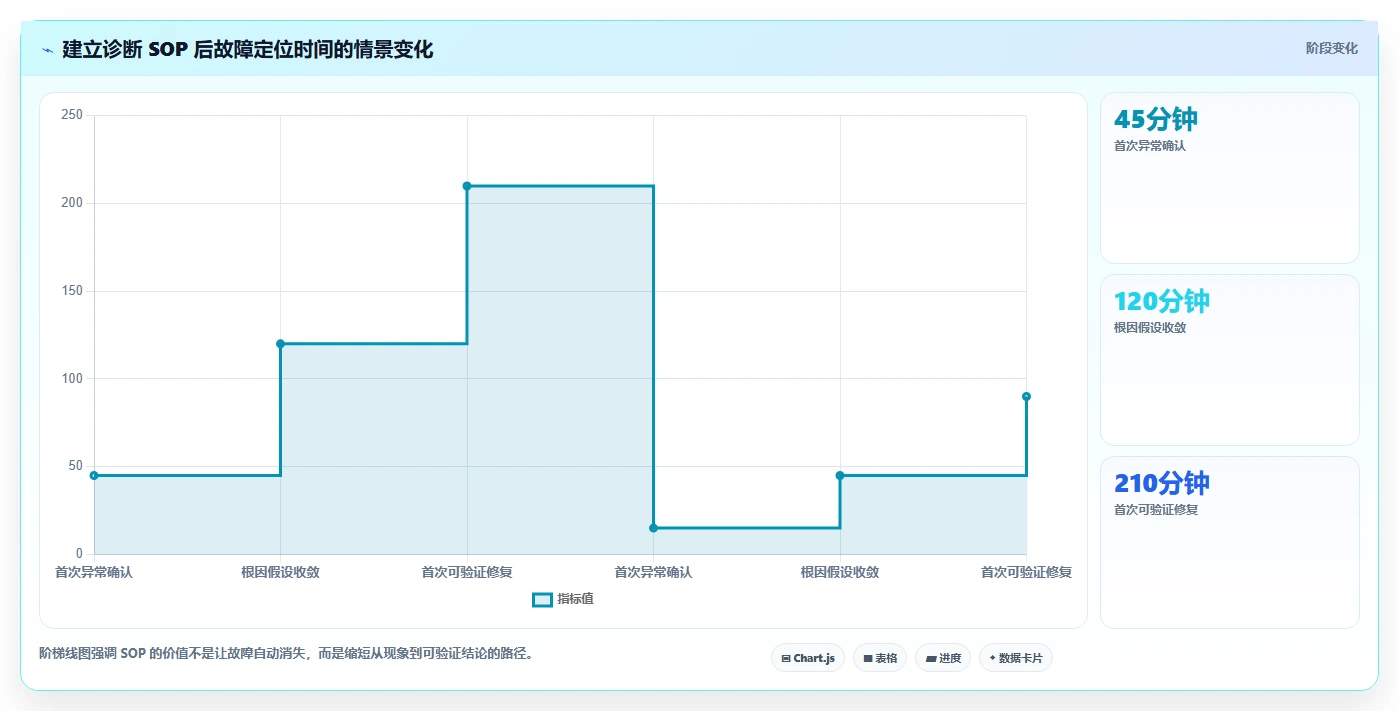1399x711 pixels.
Task: Click the 45分钟 value card
Action: tap(1229, 178)
